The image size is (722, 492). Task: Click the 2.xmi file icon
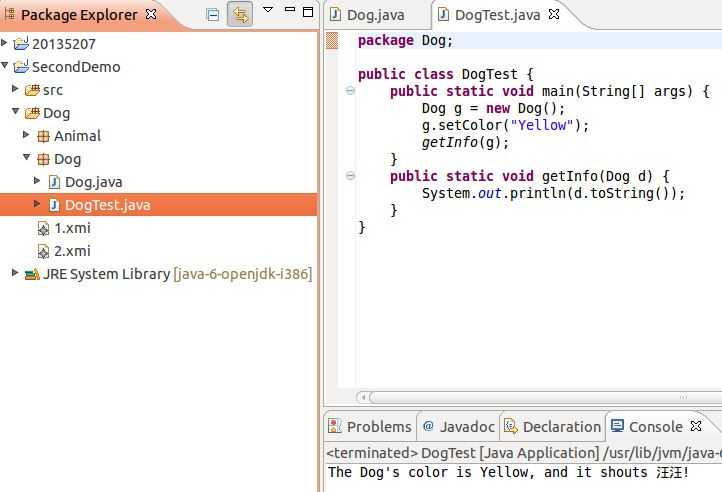coord(43,251)
